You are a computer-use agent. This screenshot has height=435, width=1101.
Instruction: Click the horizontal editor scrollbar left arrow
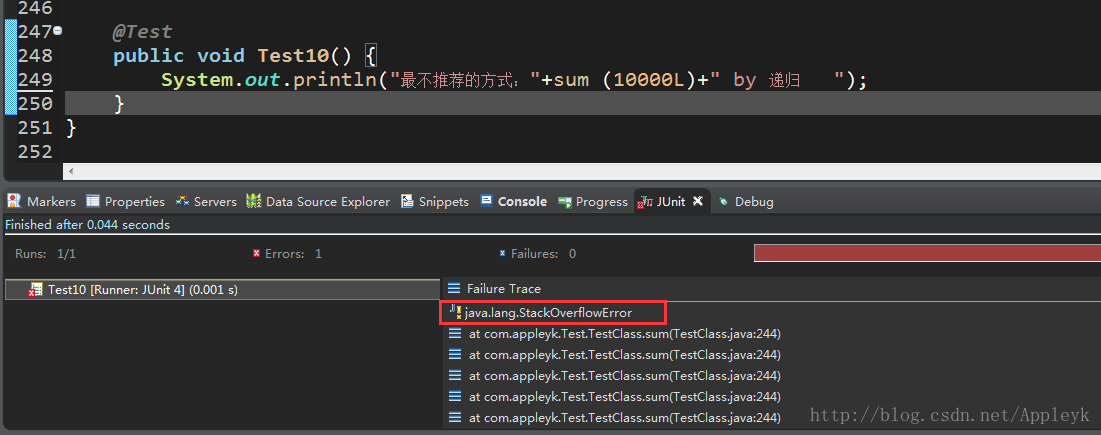coord(69,171)
